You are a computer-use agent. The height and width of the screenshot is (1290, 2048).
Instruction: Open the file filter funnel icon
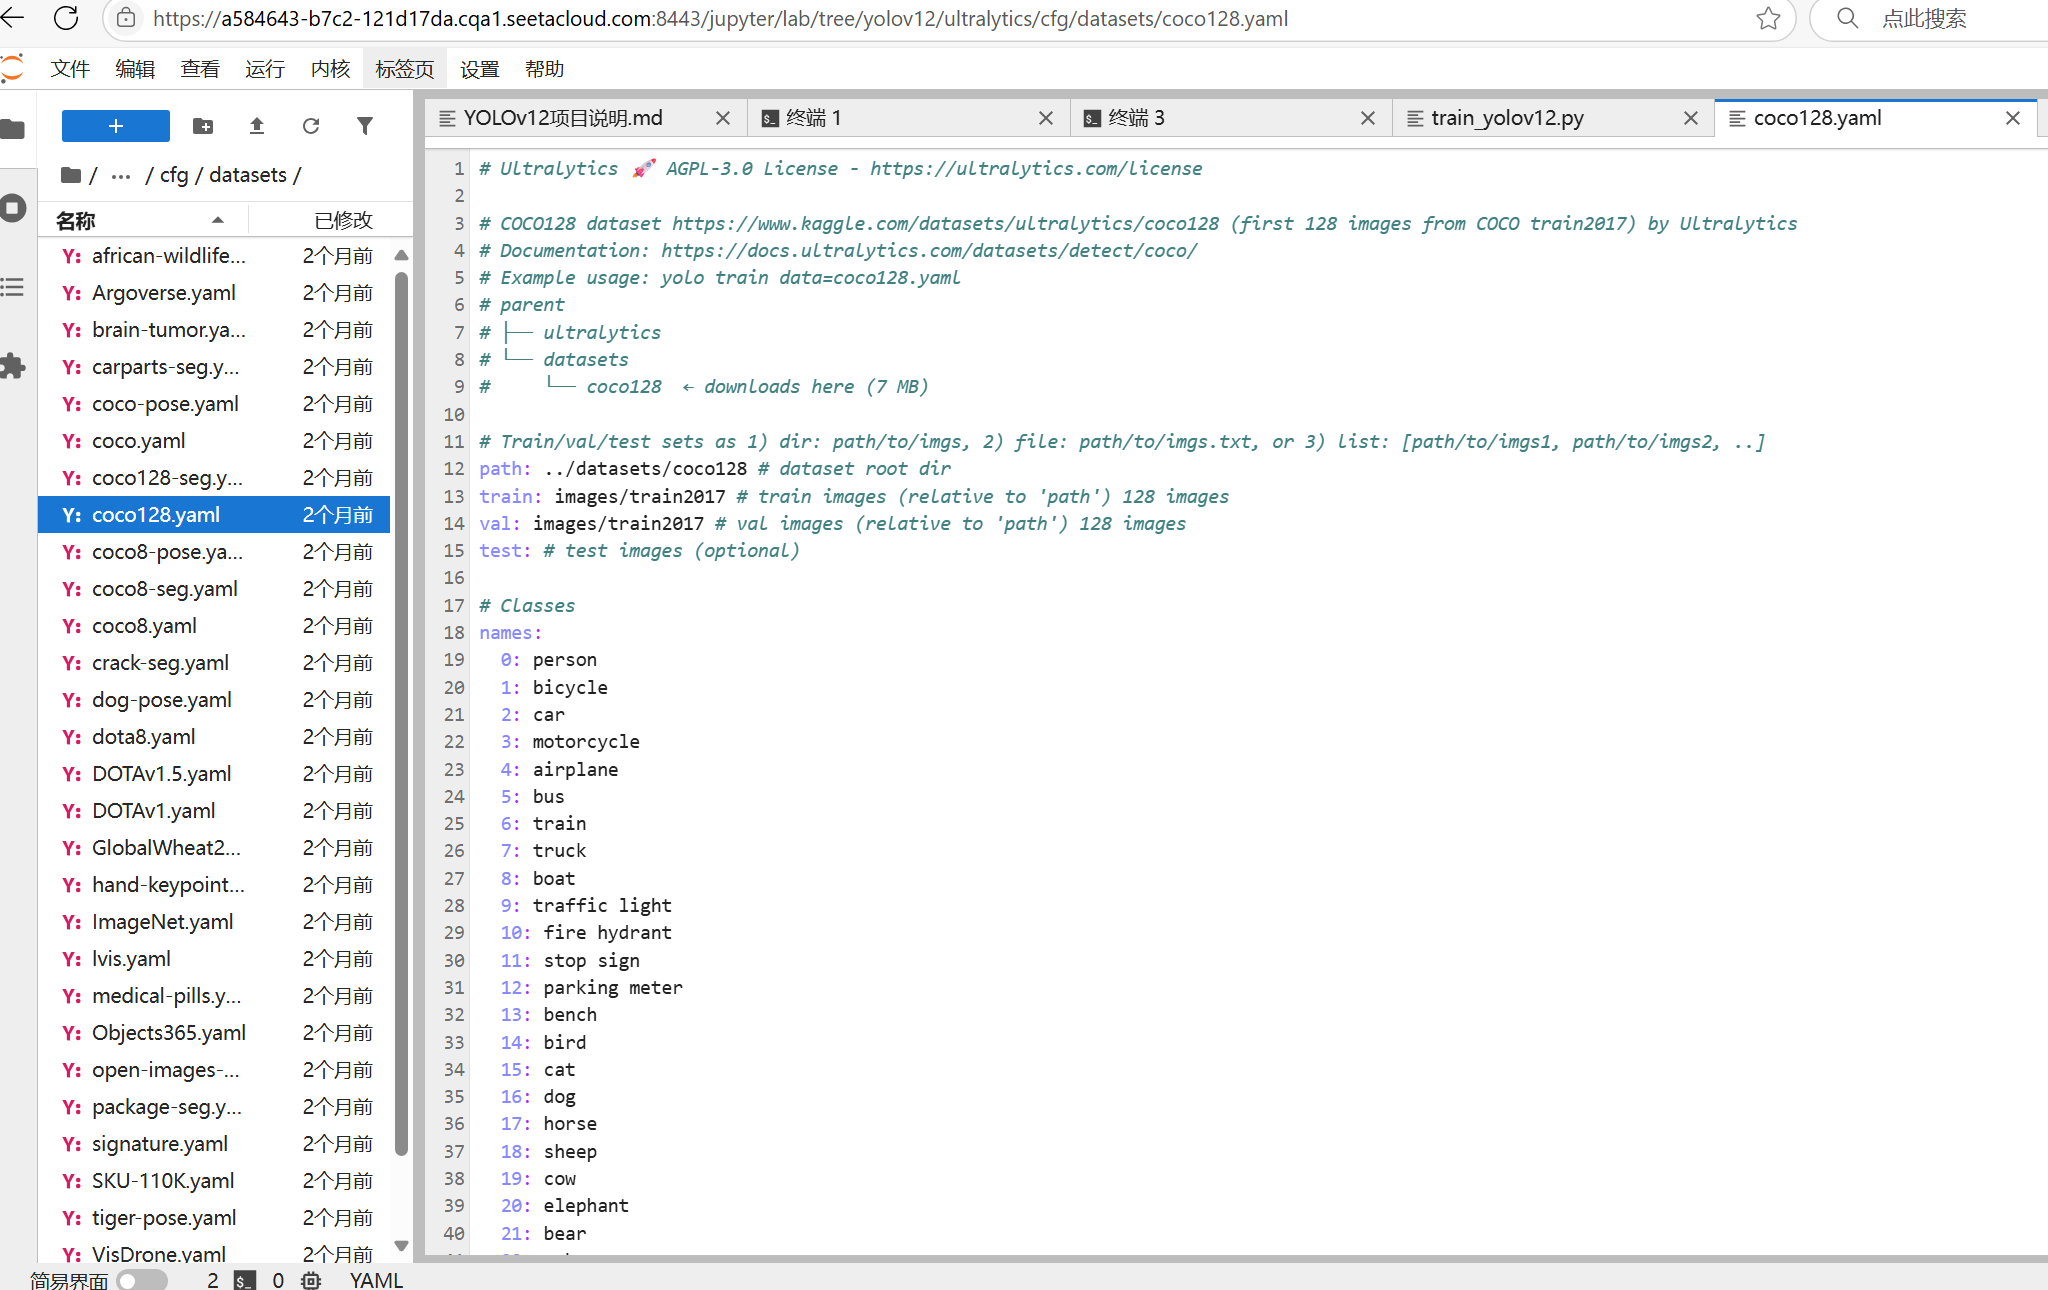tap(365, 126)
